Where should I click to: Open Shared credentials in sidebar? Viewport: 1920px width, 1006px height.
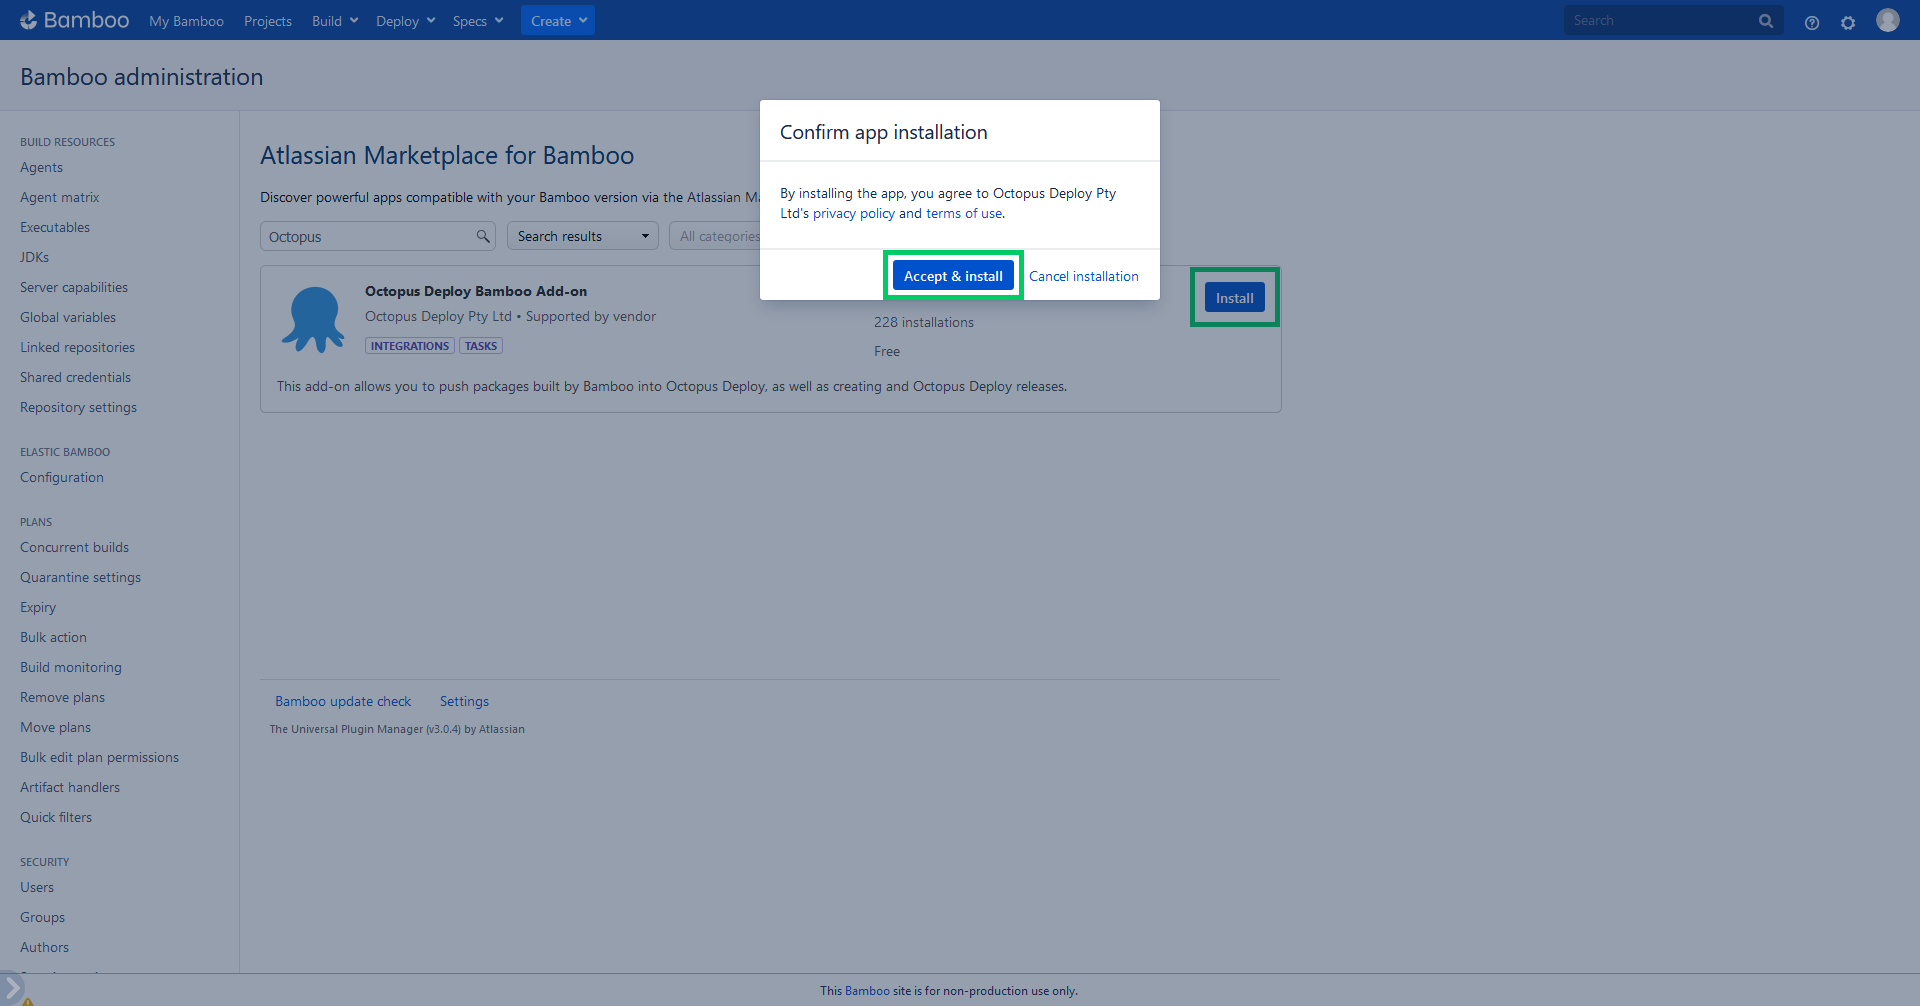(75, 377)
